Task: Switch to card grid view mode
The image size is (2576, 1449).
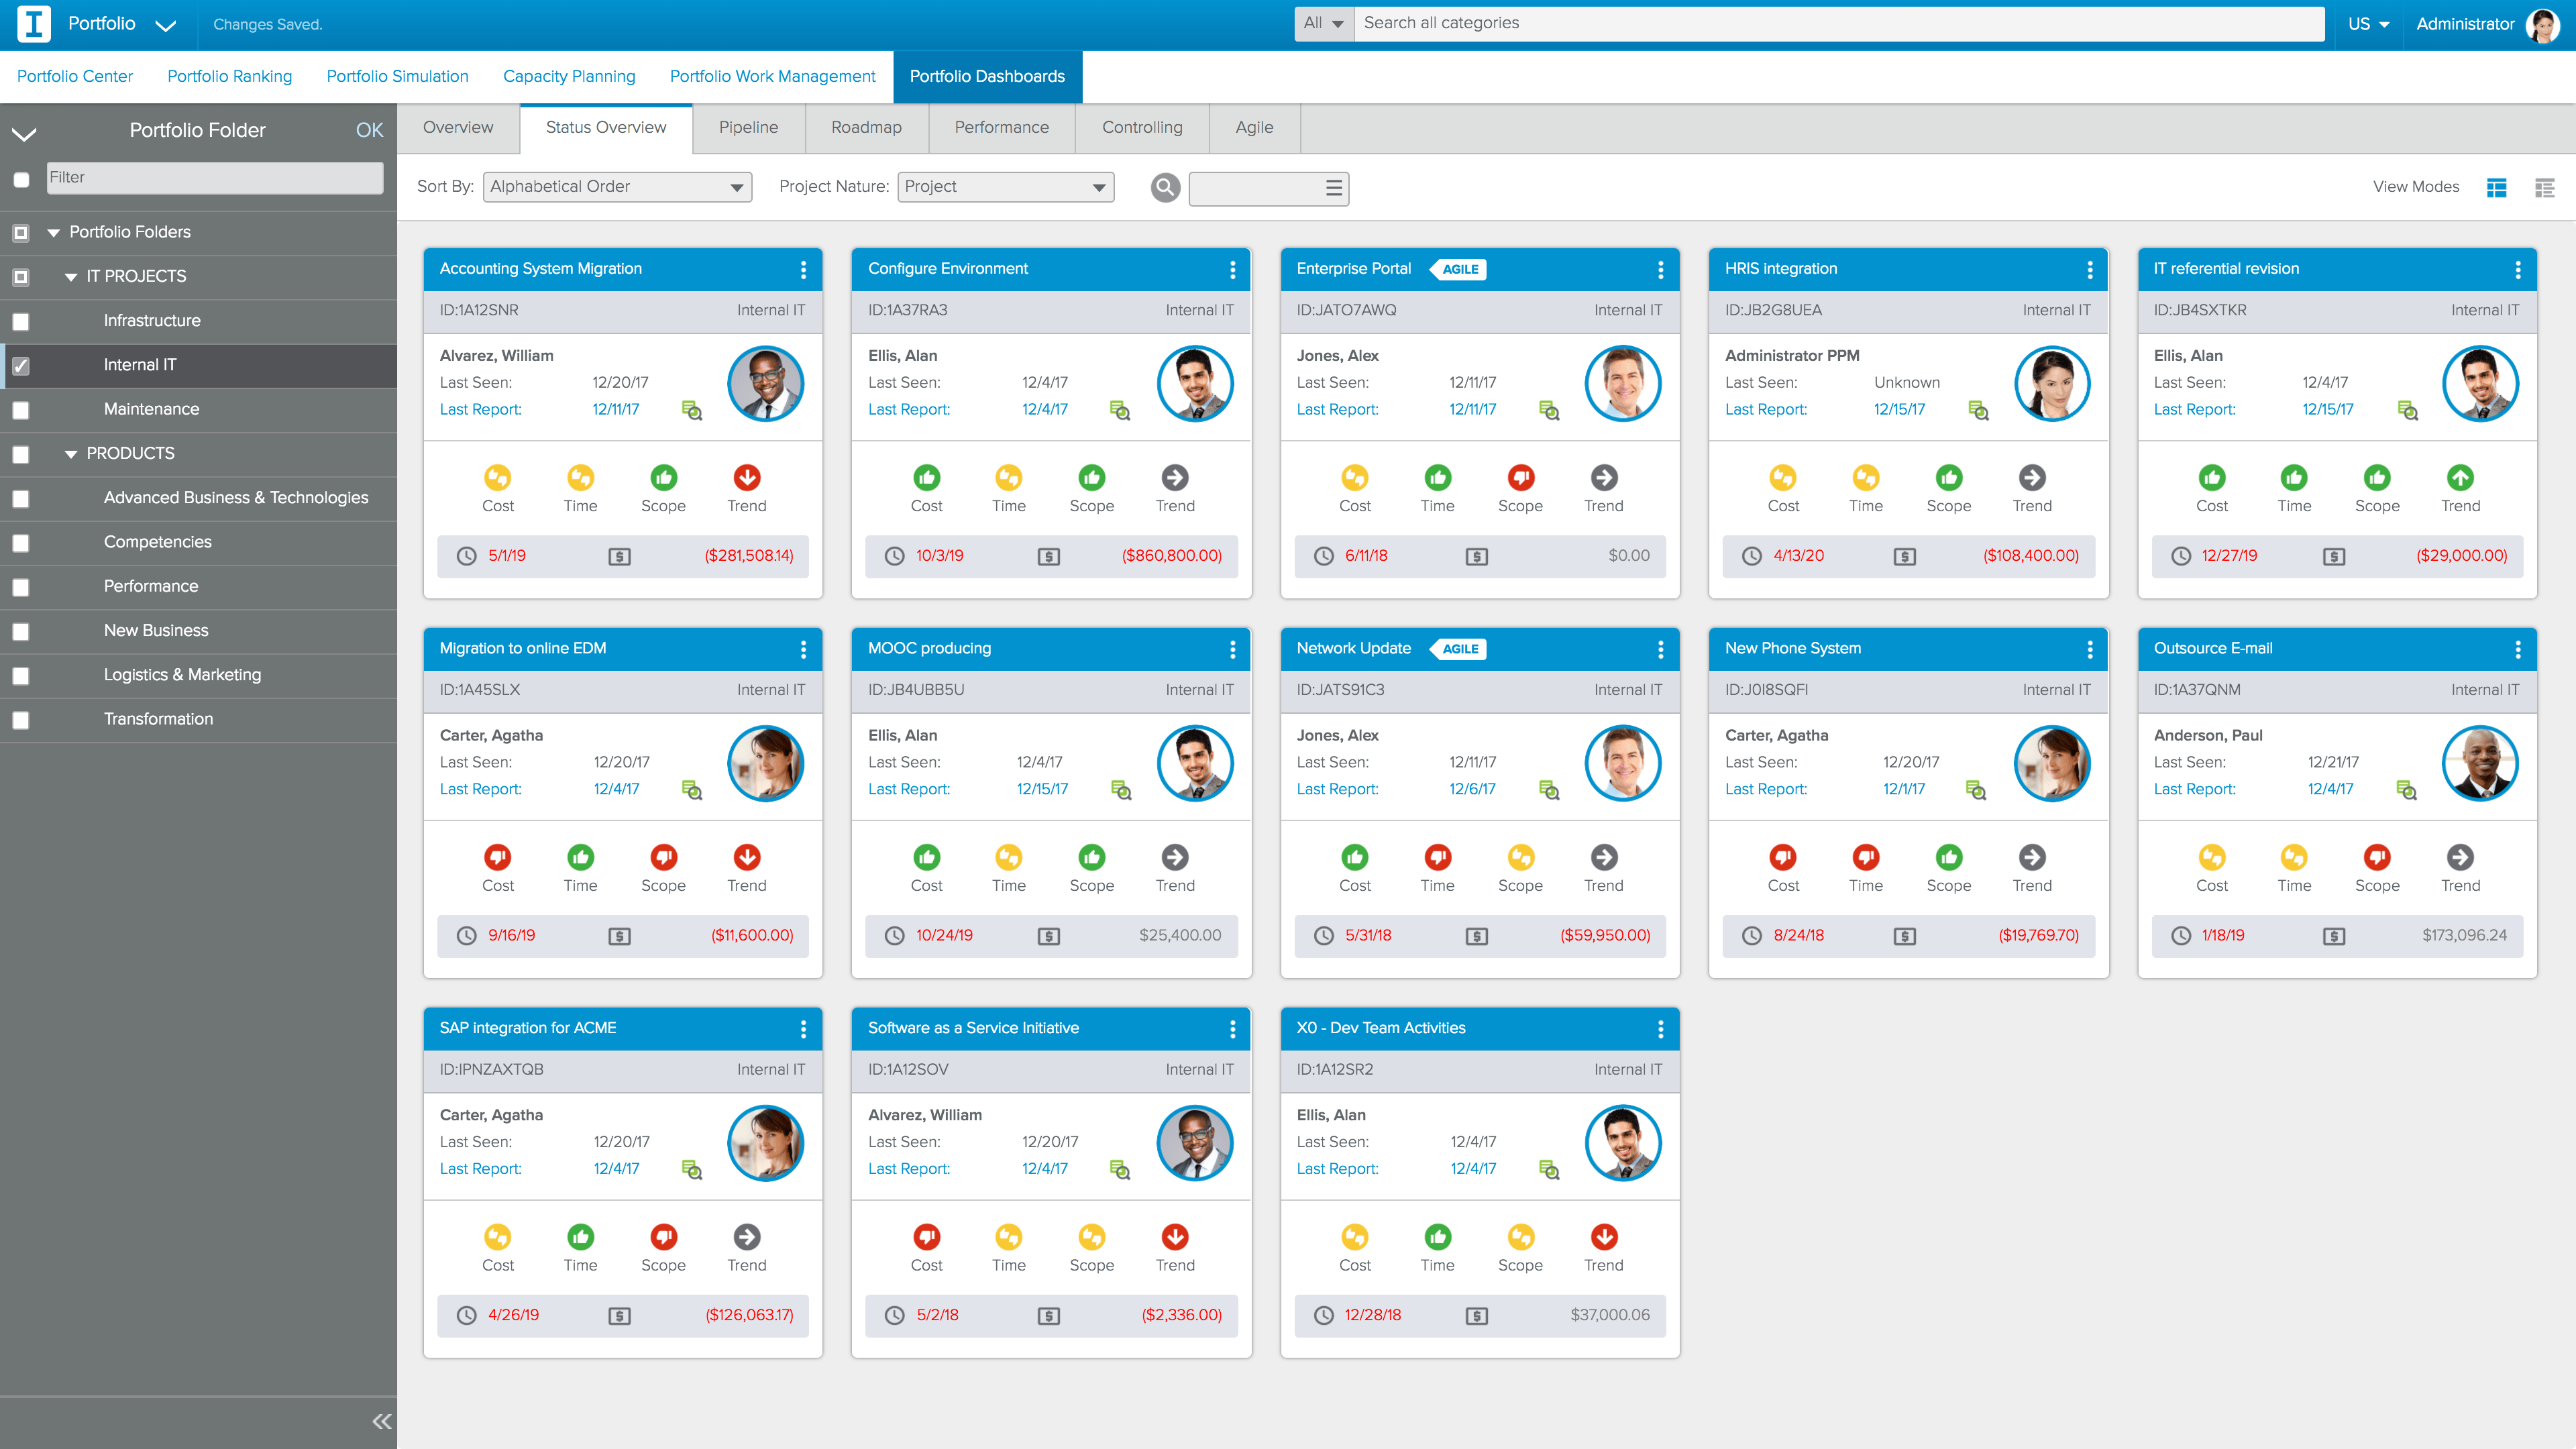Action: pyautogui.click(x=2496, y=187)
